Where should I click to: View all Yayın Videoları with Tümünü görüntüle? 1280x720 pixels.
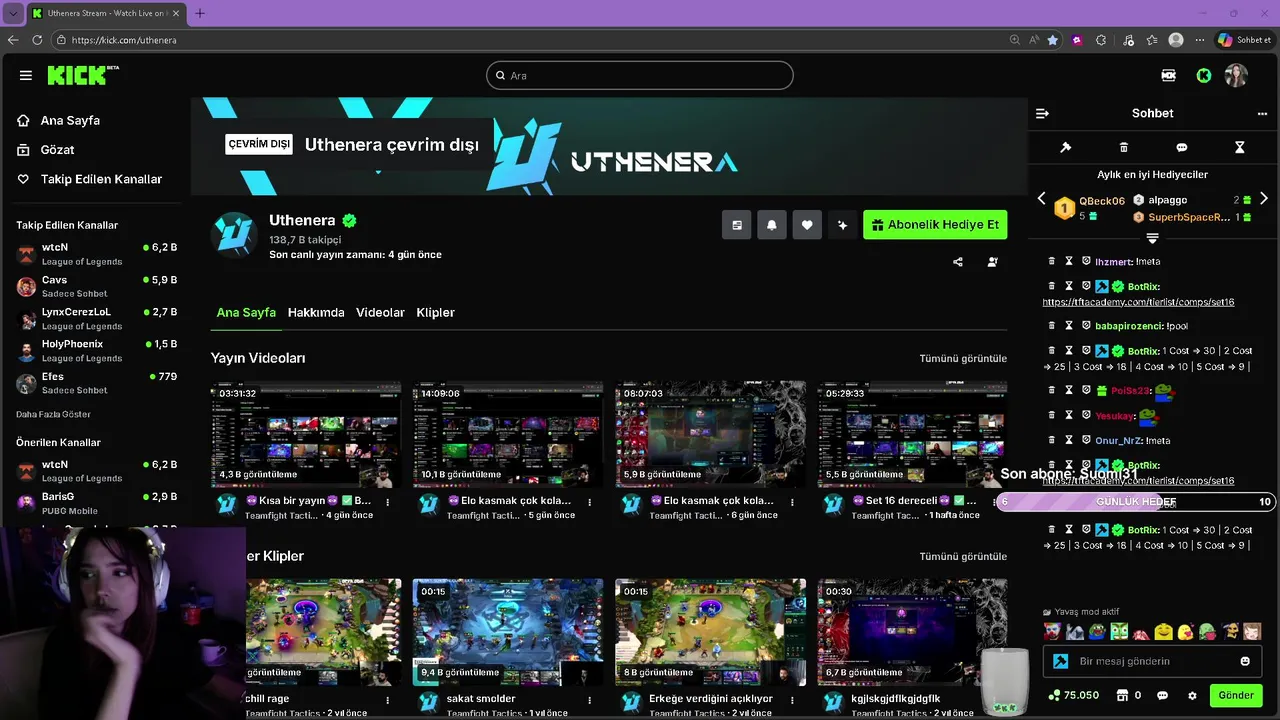963,358
